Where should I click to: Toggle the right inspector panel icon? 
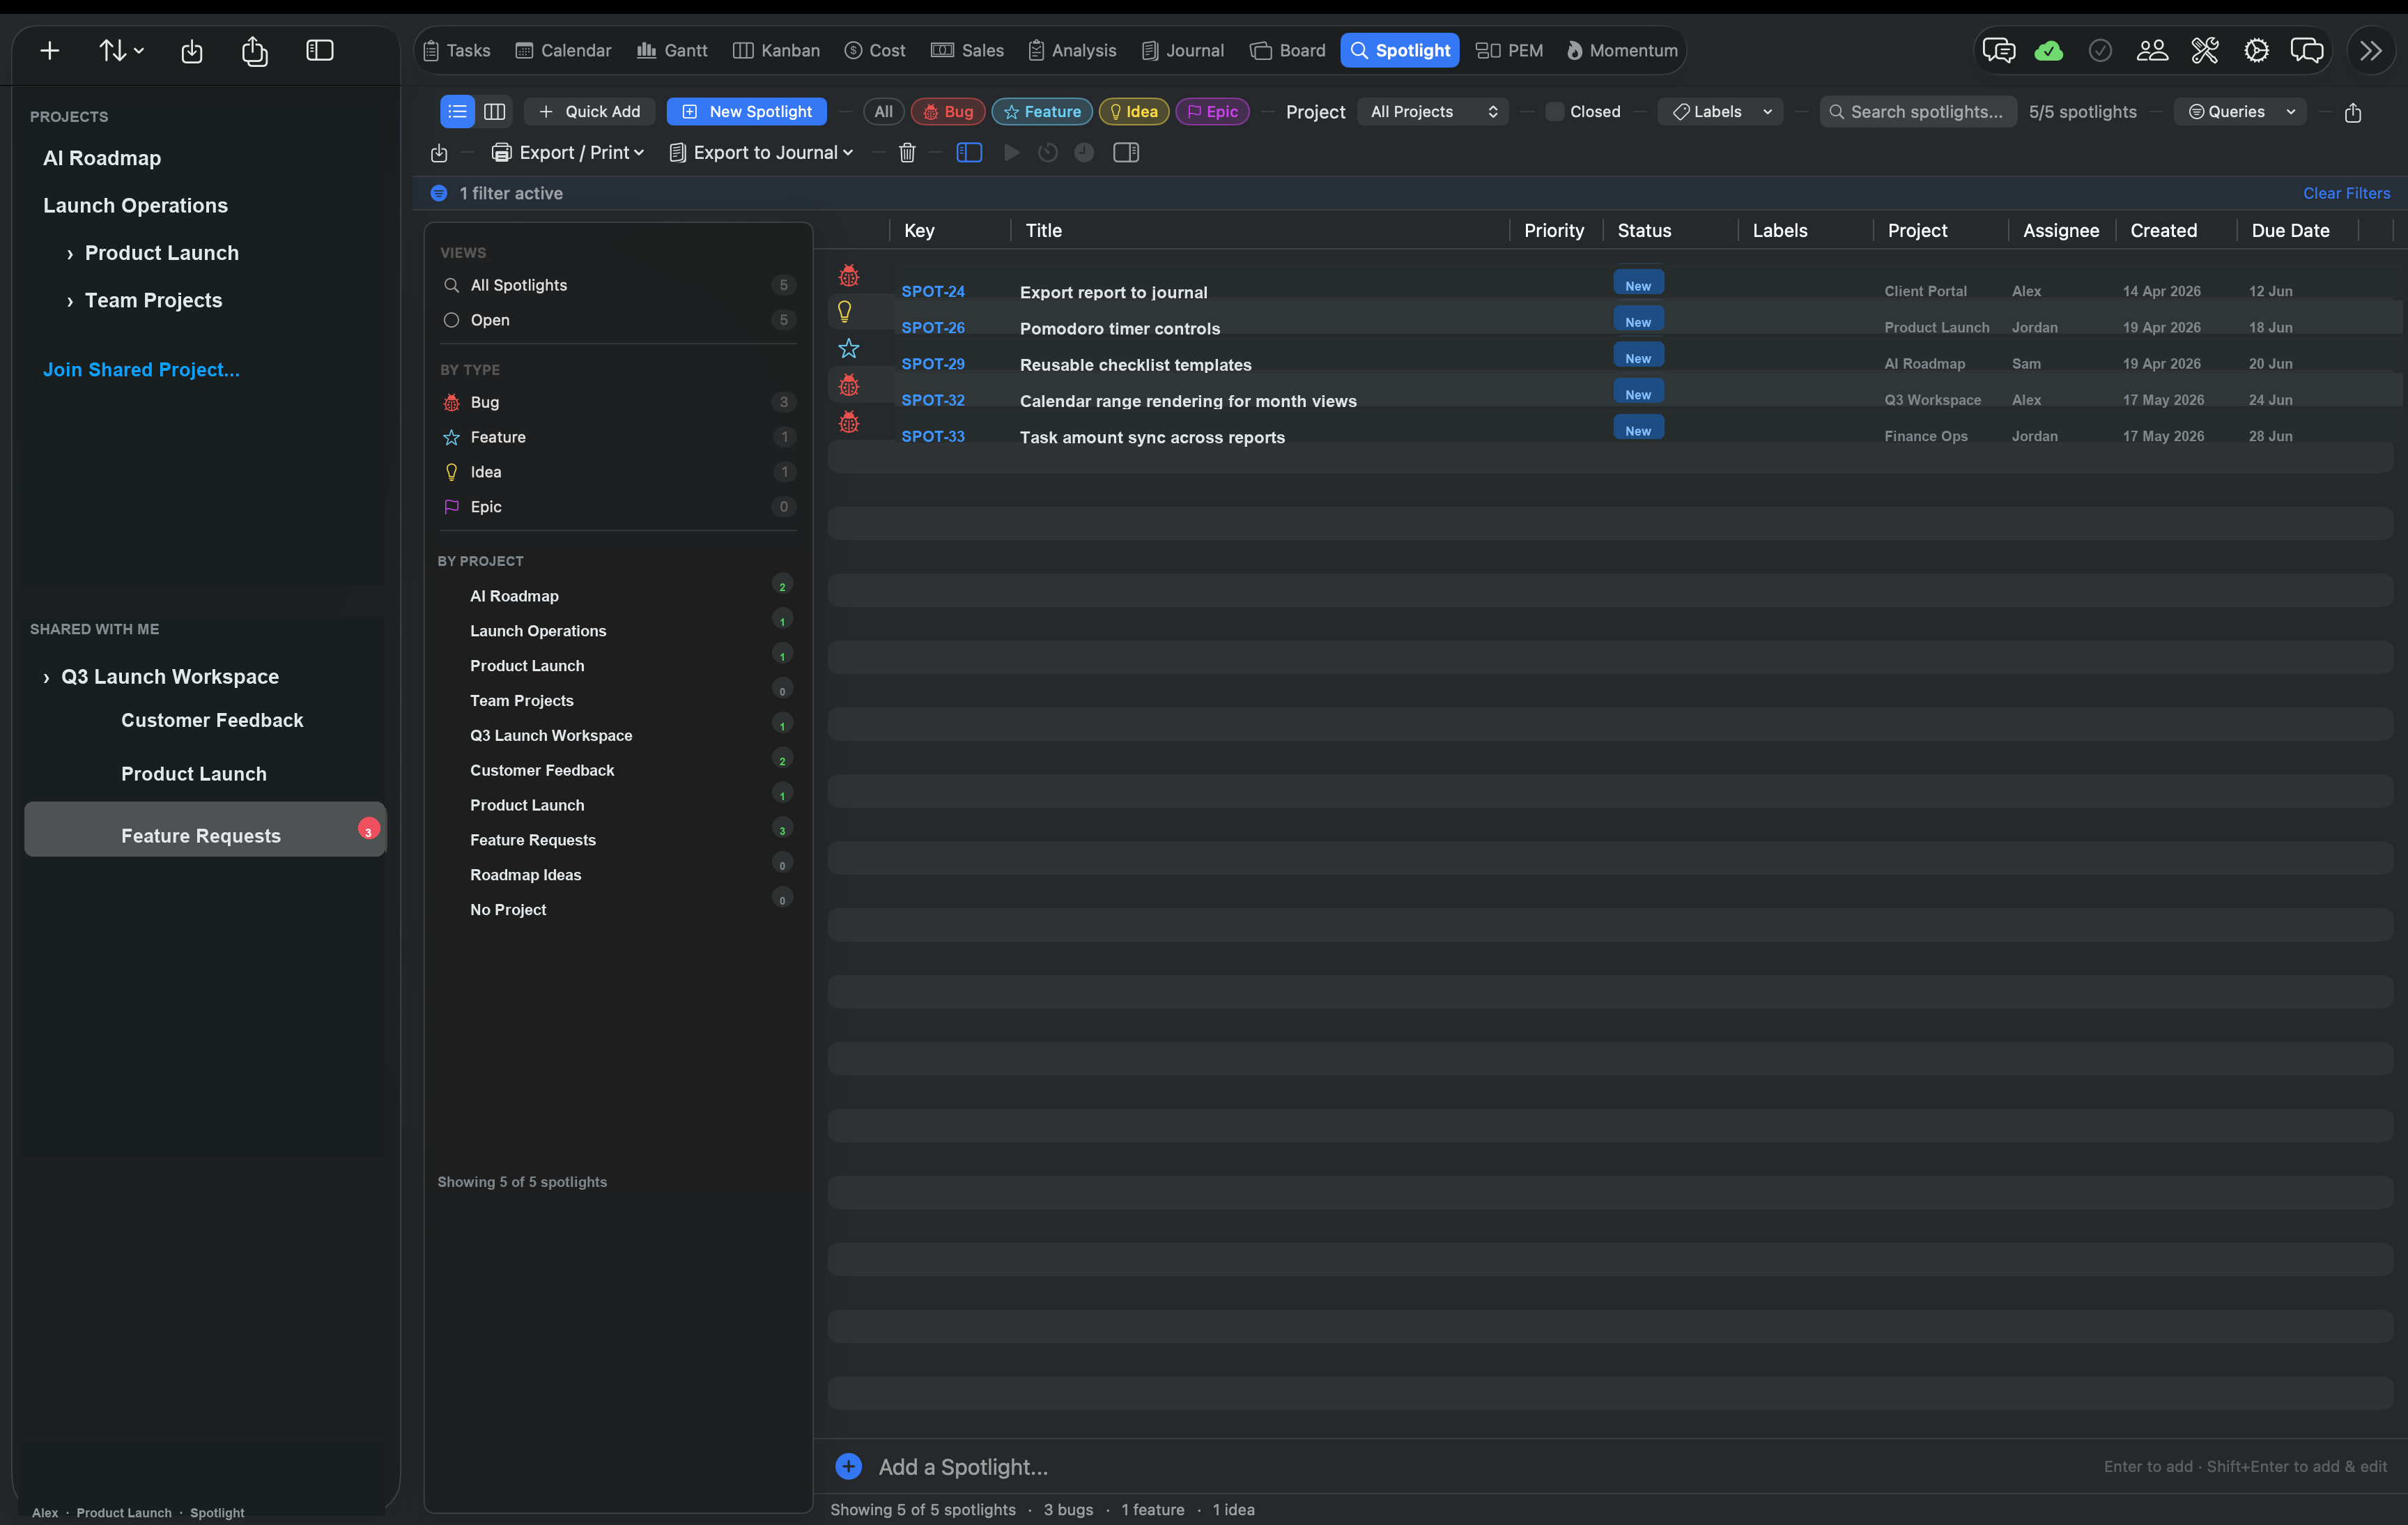click(x=1126, y=152)
